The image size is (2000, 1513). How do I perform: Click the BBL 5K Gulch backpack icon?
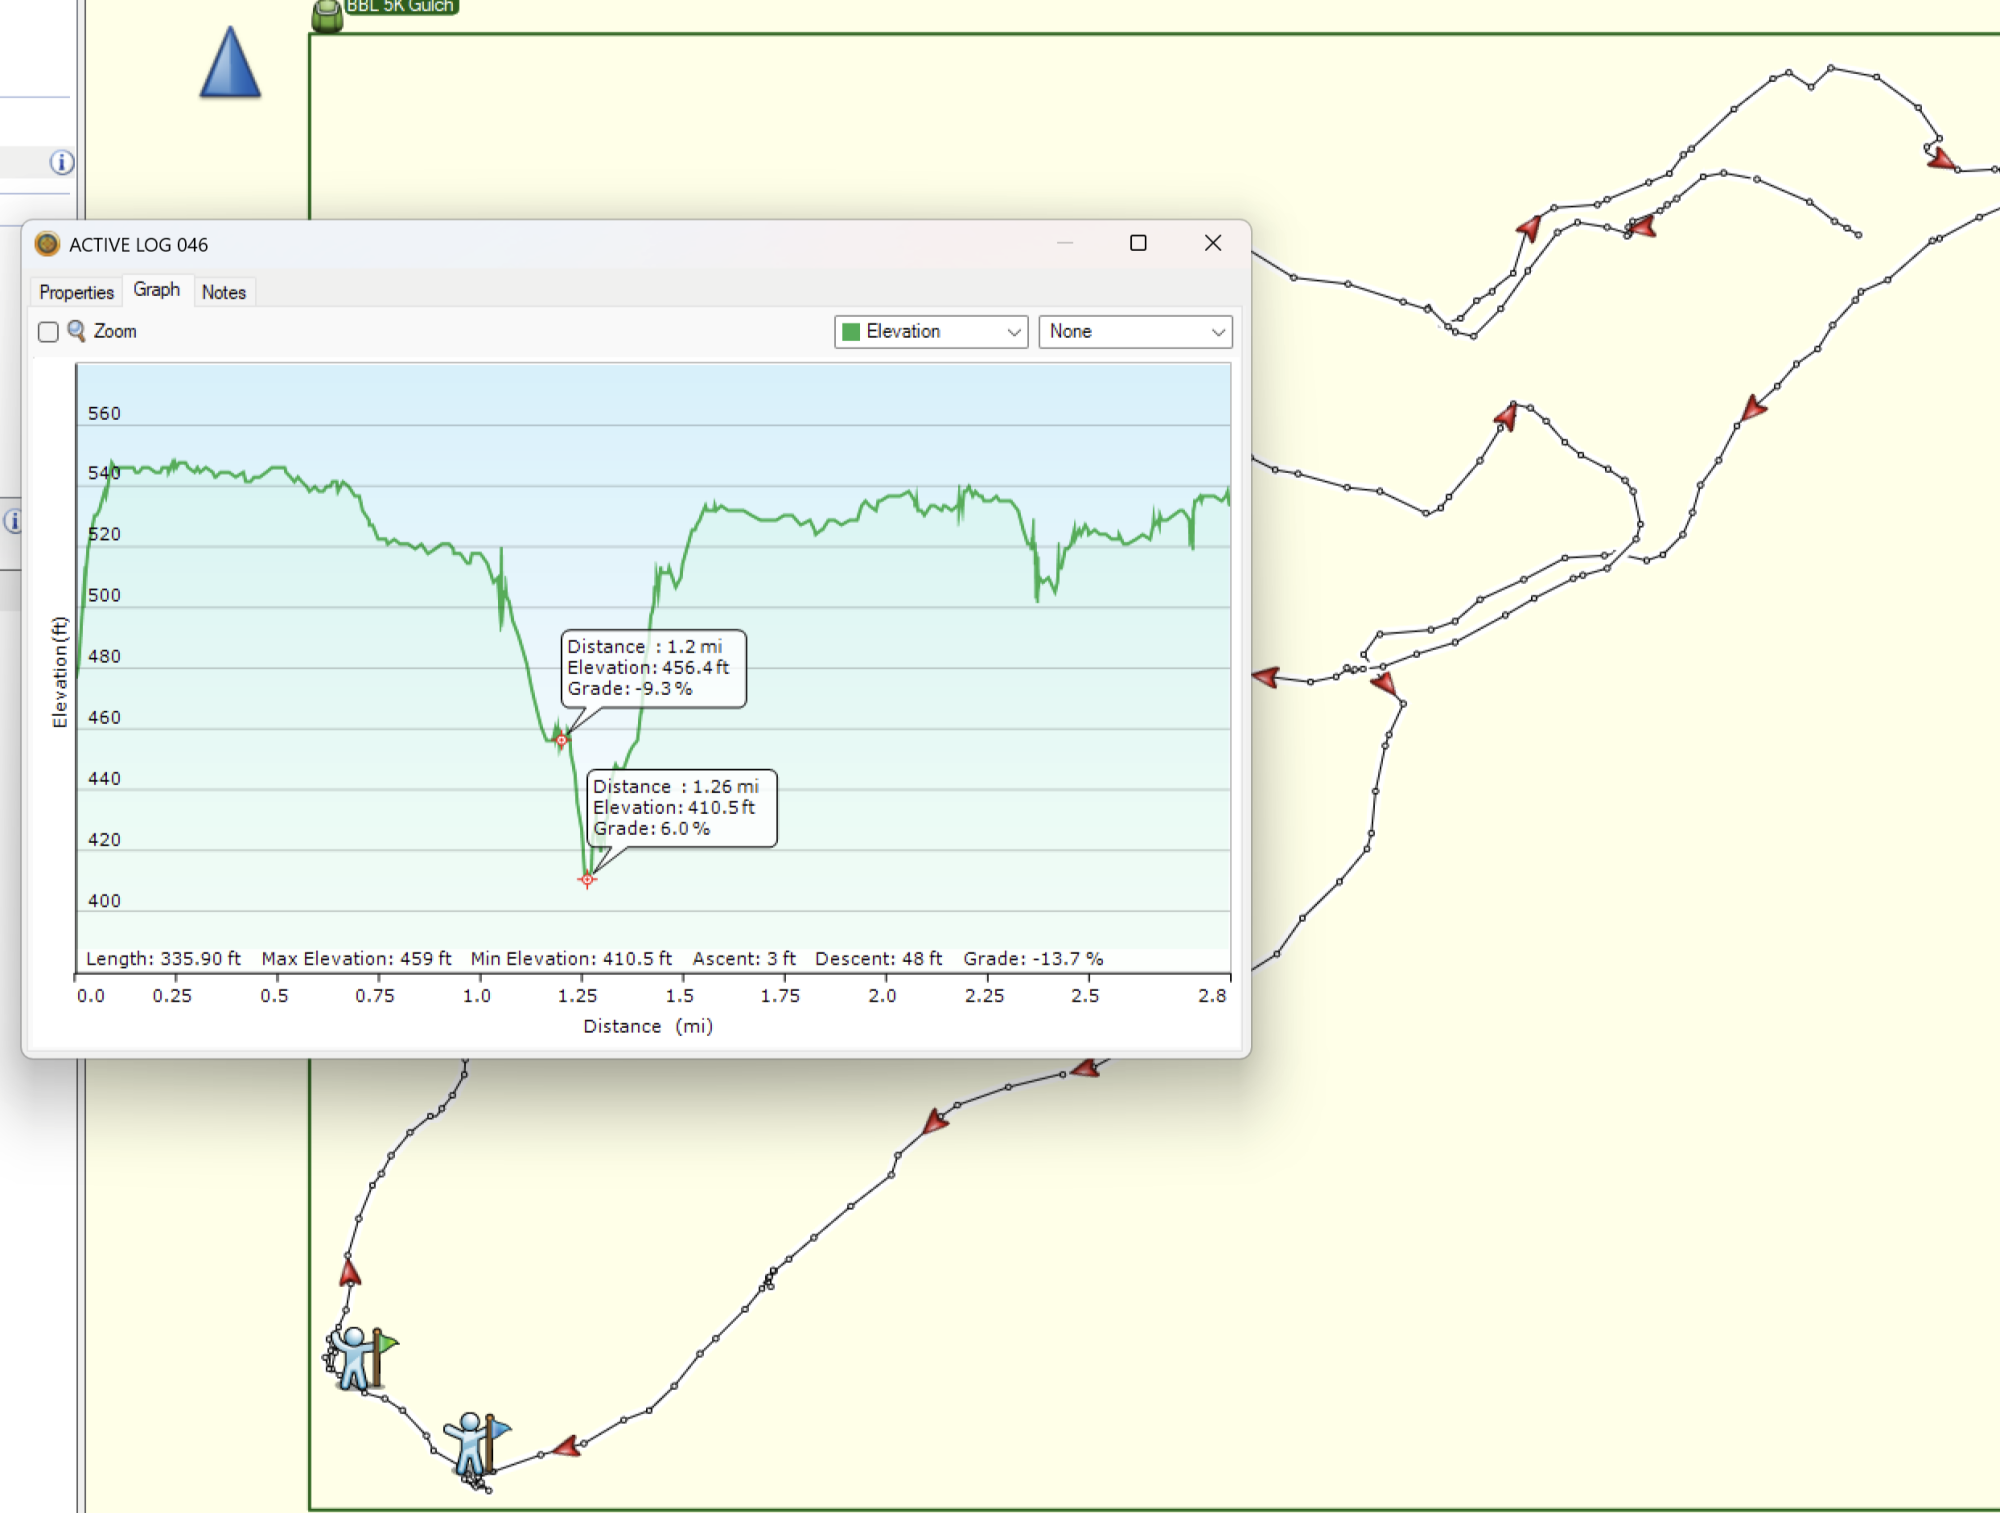point(327,16)
